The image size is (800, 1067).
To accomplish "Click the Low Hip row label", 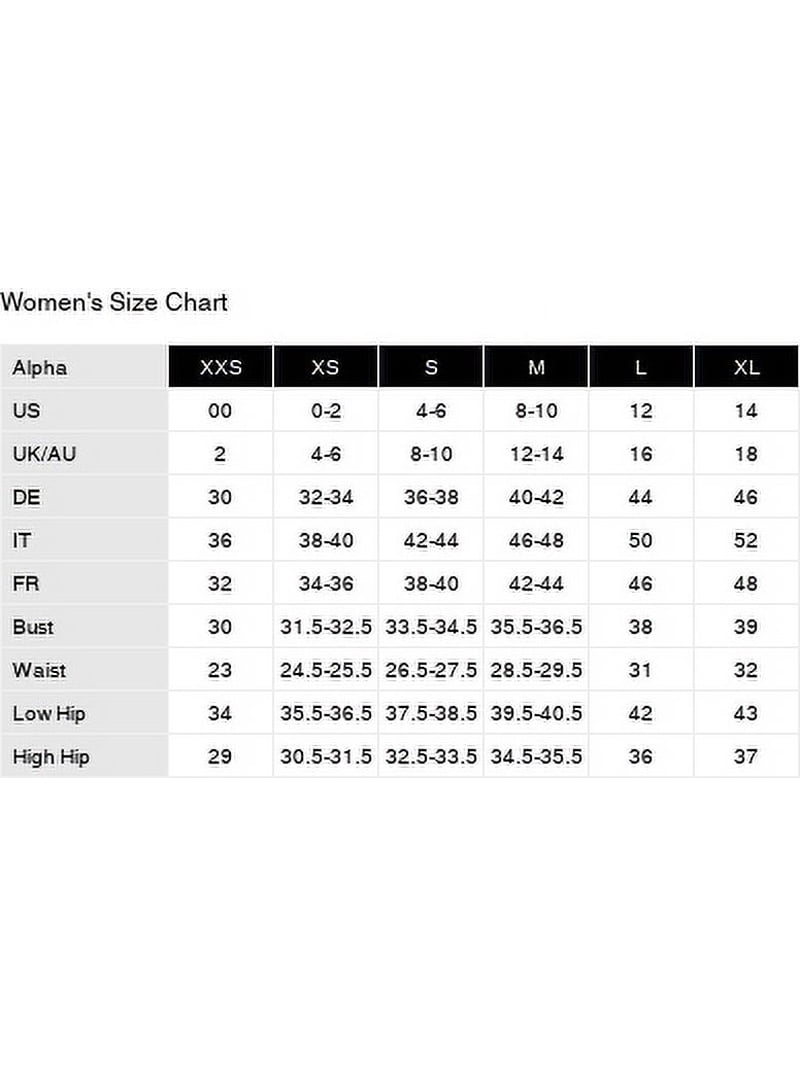I will (x=48, y=714).
